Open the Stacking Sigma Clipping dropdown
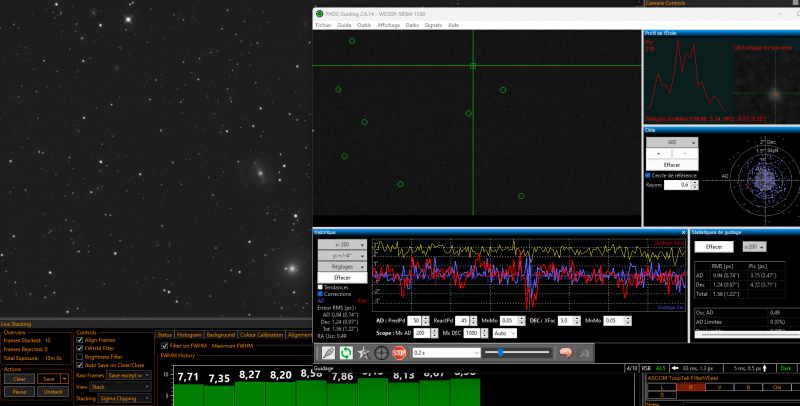The image size is (800, 406). point(125,398)
